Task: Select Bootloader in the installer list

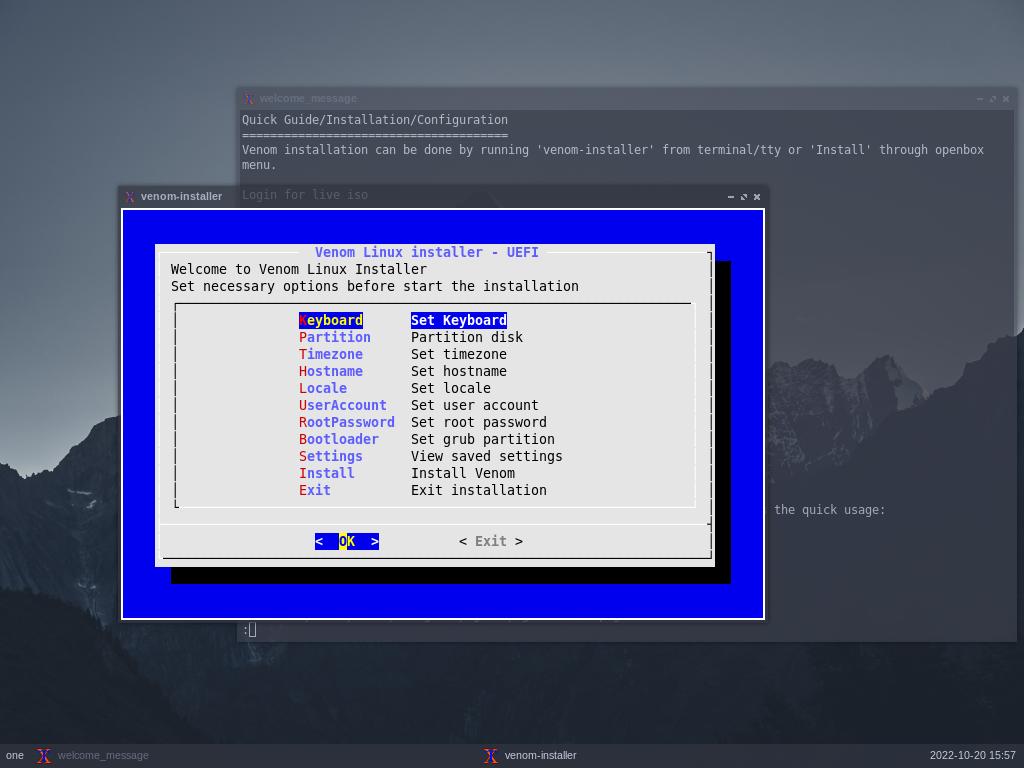Action: point(338,439)
